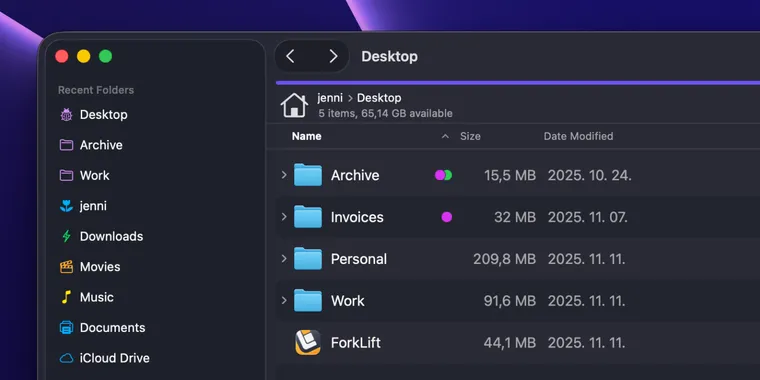Open Work in the sidebar list
This screenshot has width=760, height=380.
(x=95, y=175)
